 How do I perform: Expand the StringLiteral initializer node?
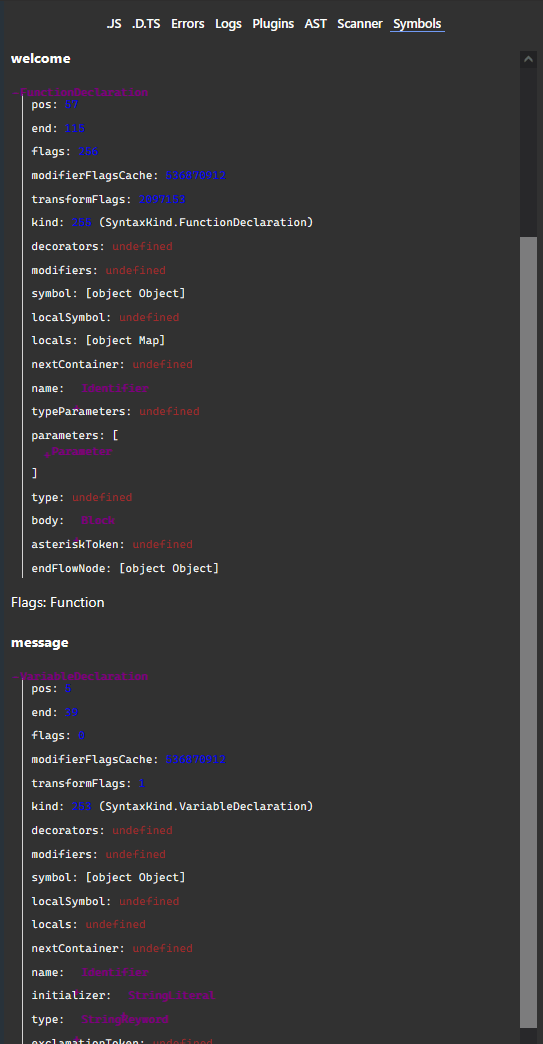pyautogui.click(x=171, y=995)
